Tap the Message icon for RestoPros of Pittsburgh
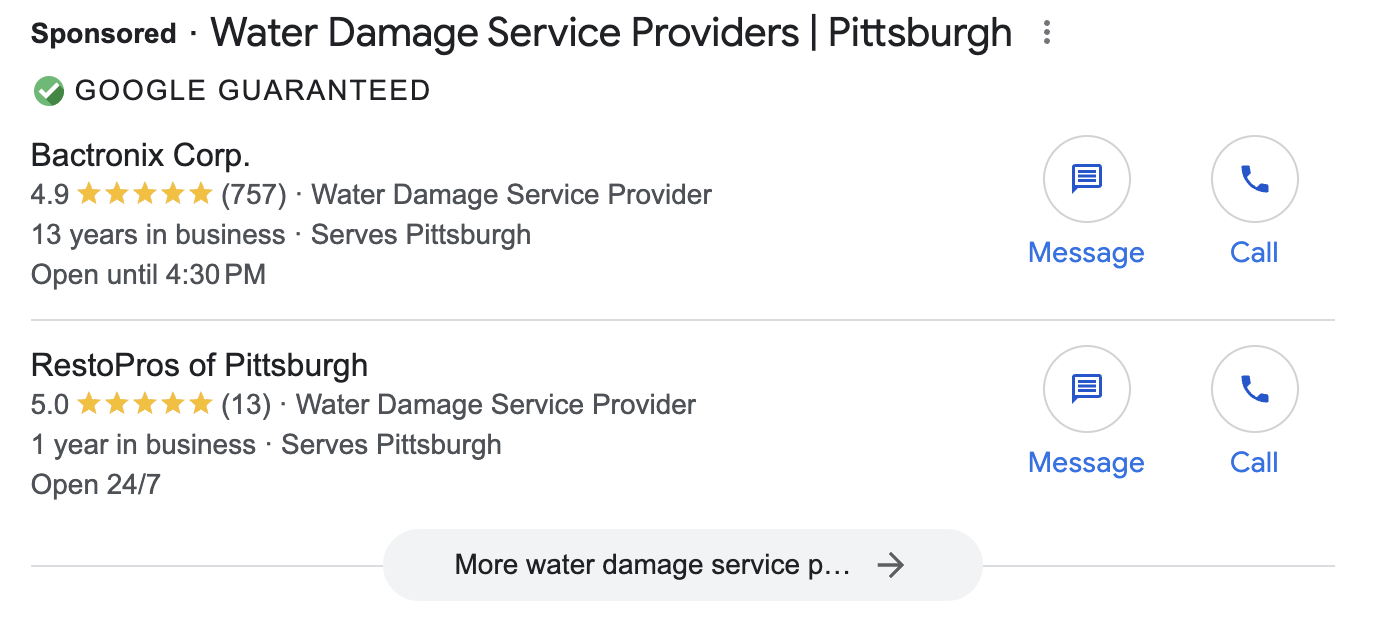The height and width of the screenshot is (622, 1380). click(x=1087, y=389)
